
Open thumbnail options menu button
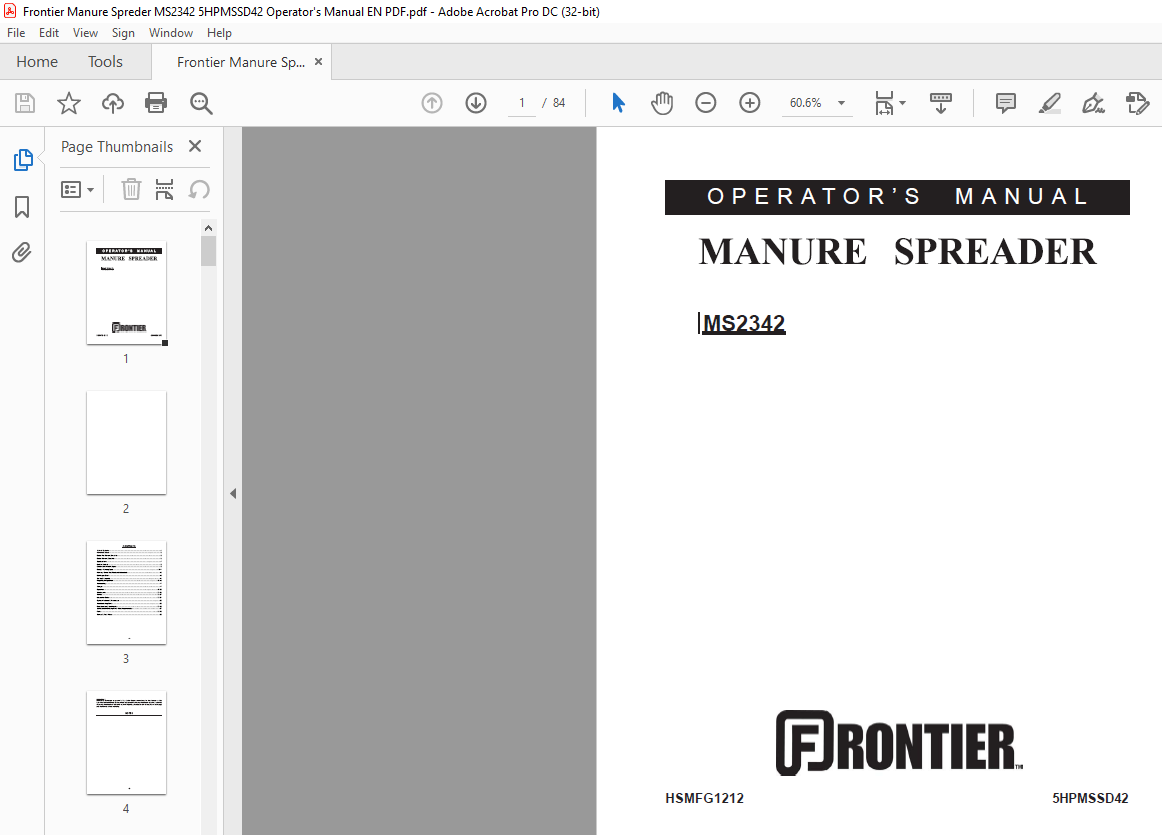coord(77,190)
